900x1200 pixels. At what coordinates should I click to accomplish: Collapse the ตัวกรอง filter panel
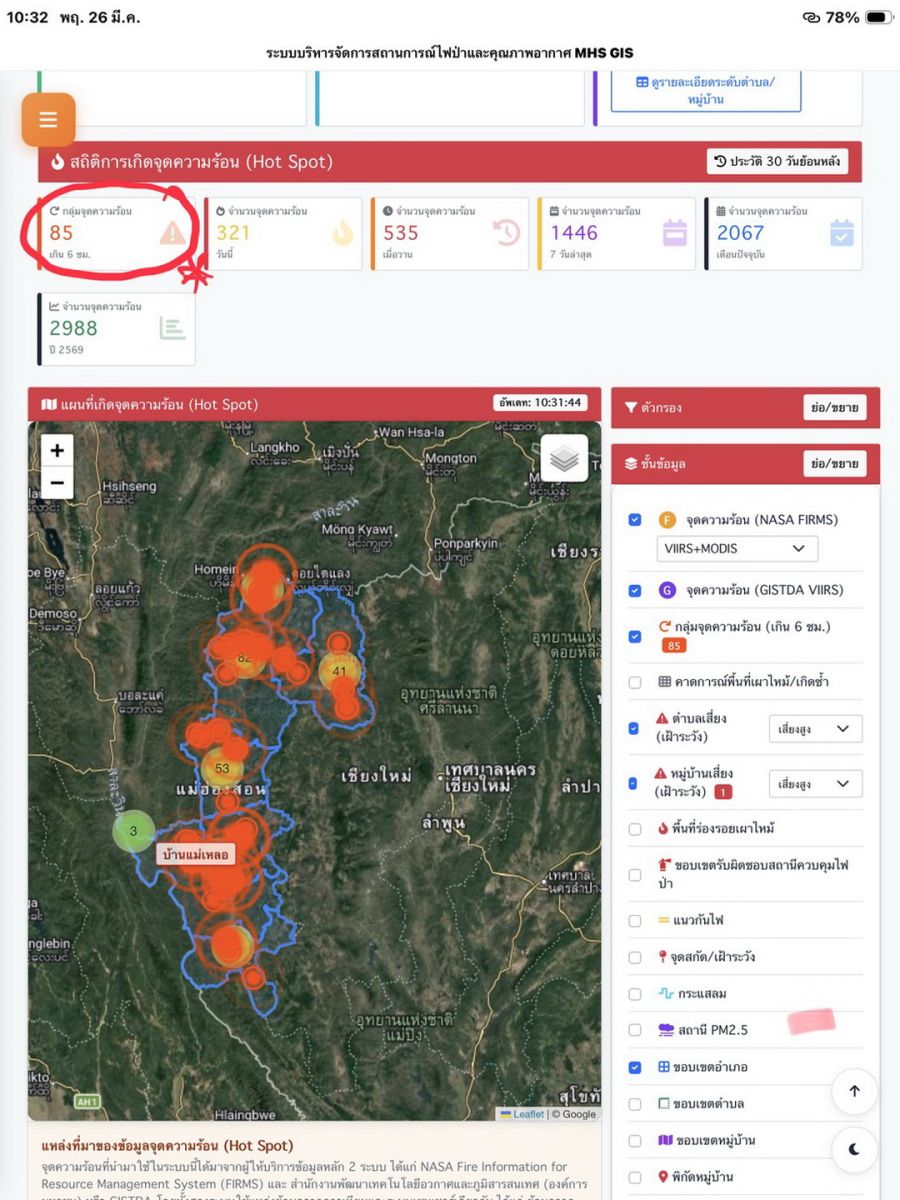(834, 408)
